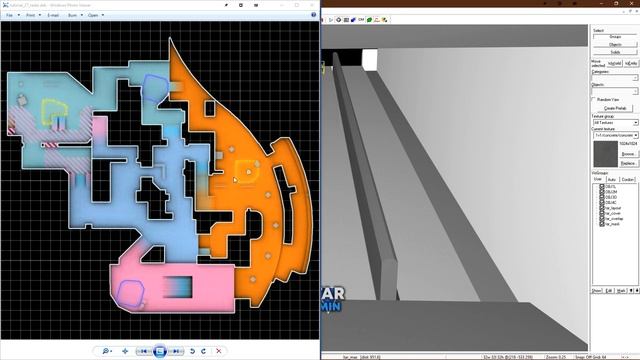Switch to the User VisGroups tab
Screen dimensions: 640x360
pyautogui.click(x=598, y=179)
